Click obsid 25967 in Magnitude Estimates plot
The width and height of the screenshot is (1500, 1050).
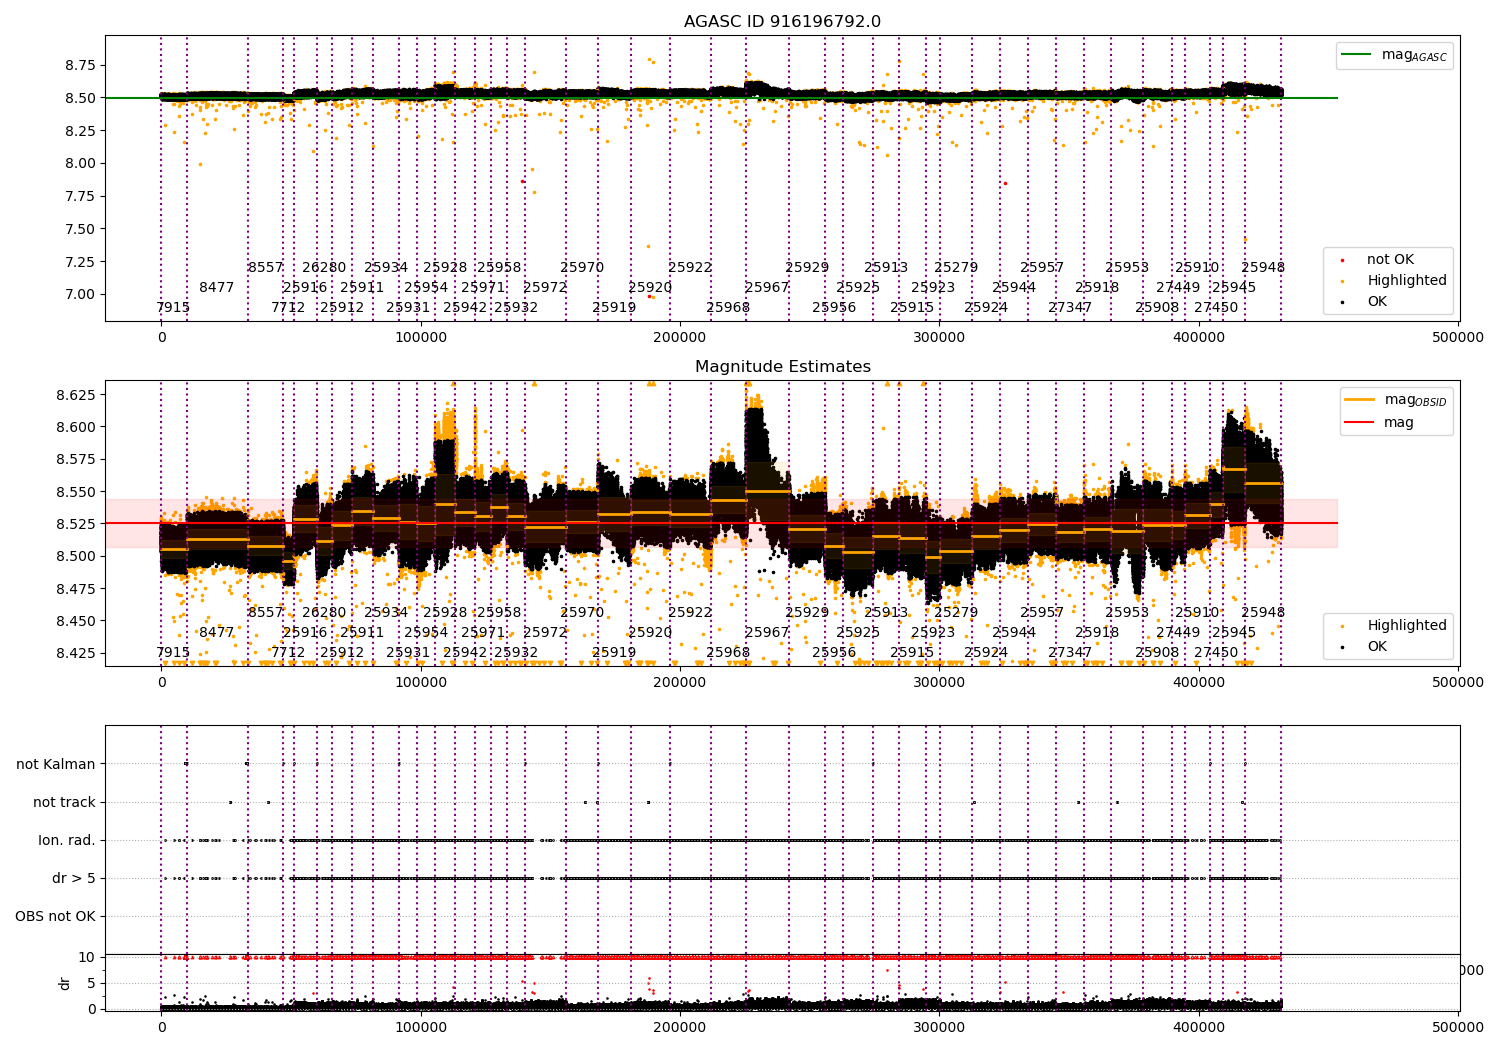(767, 632)
